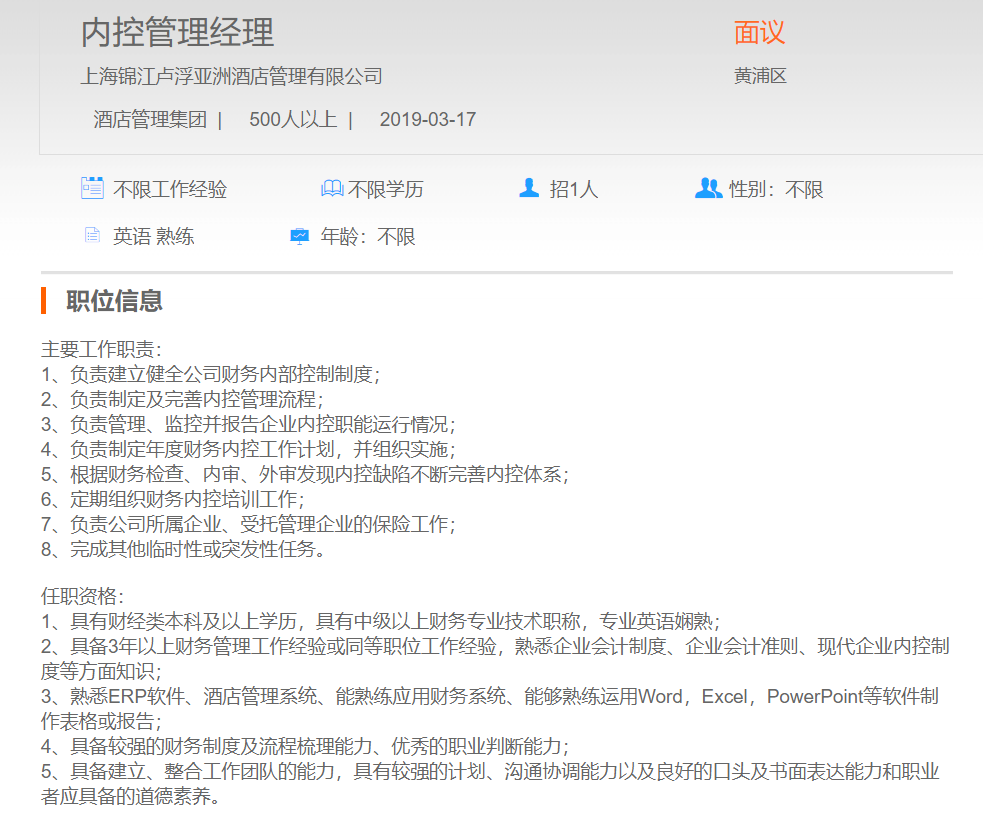983x814 pixels.
Task: Click the single person headcount icon
Action: pyautogui.click(x=529, y=188)
